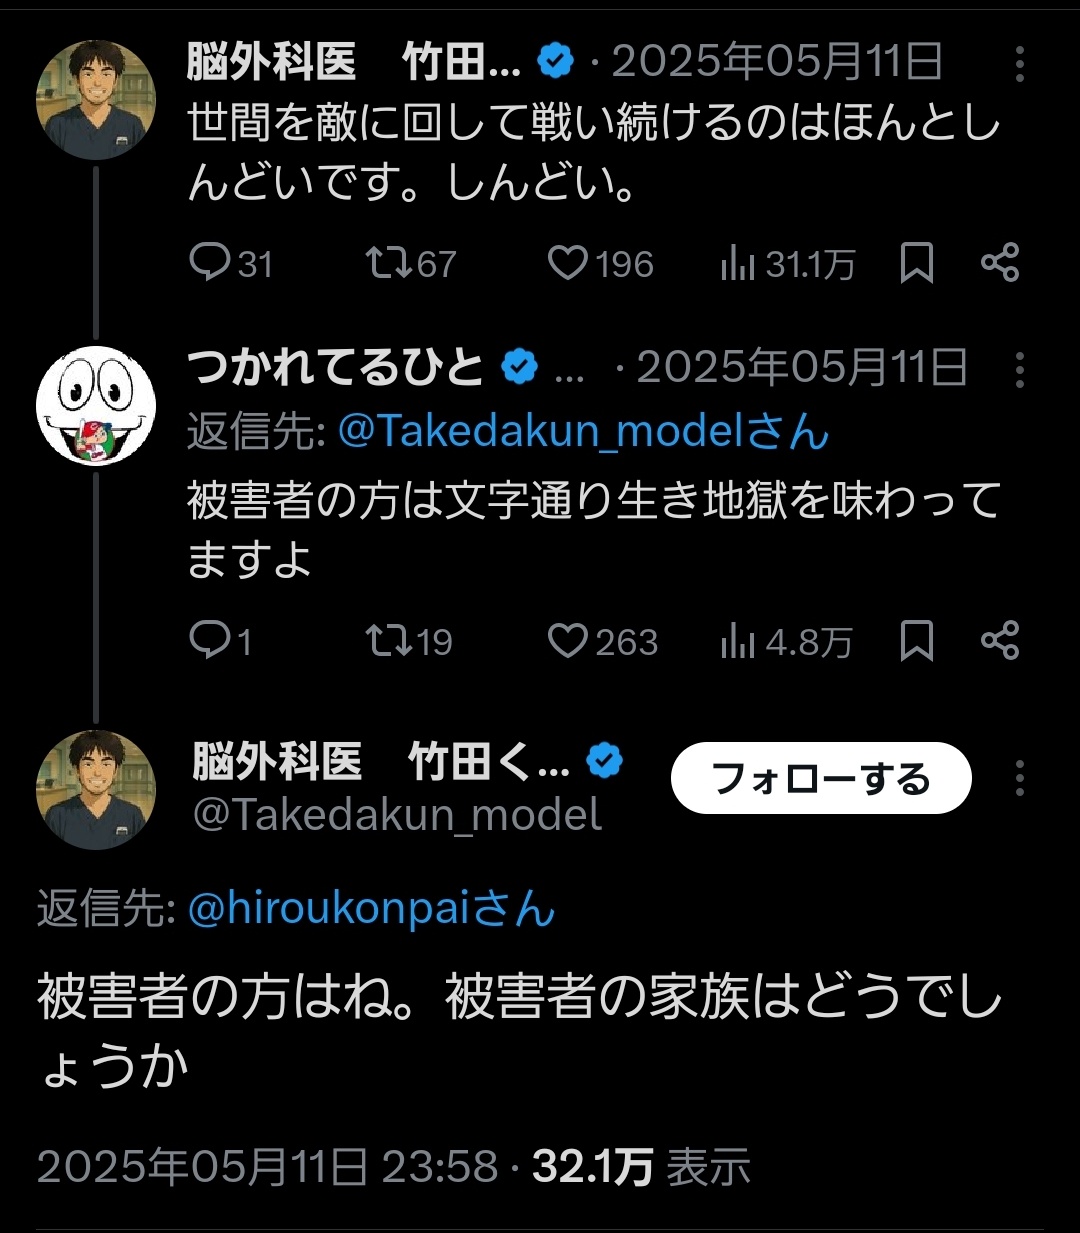Share つかれてるひと's reply tweet

(x=999, y=641)
